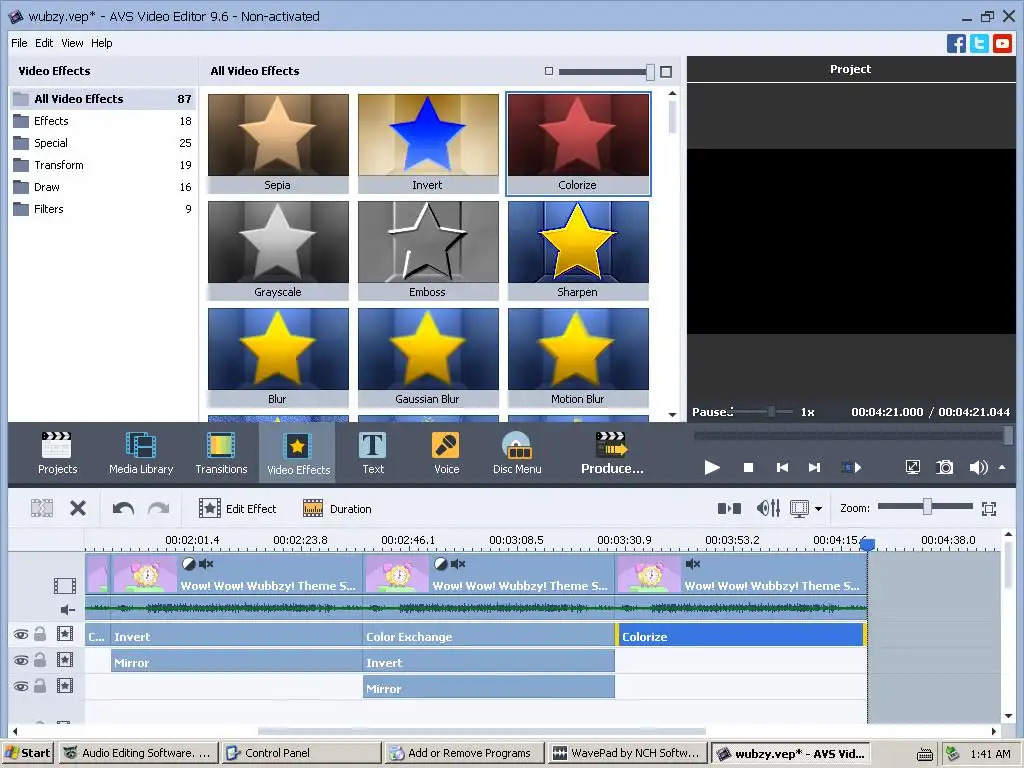Select the Filters folder
Viewport: 1024px width, 768px height.
103,209
